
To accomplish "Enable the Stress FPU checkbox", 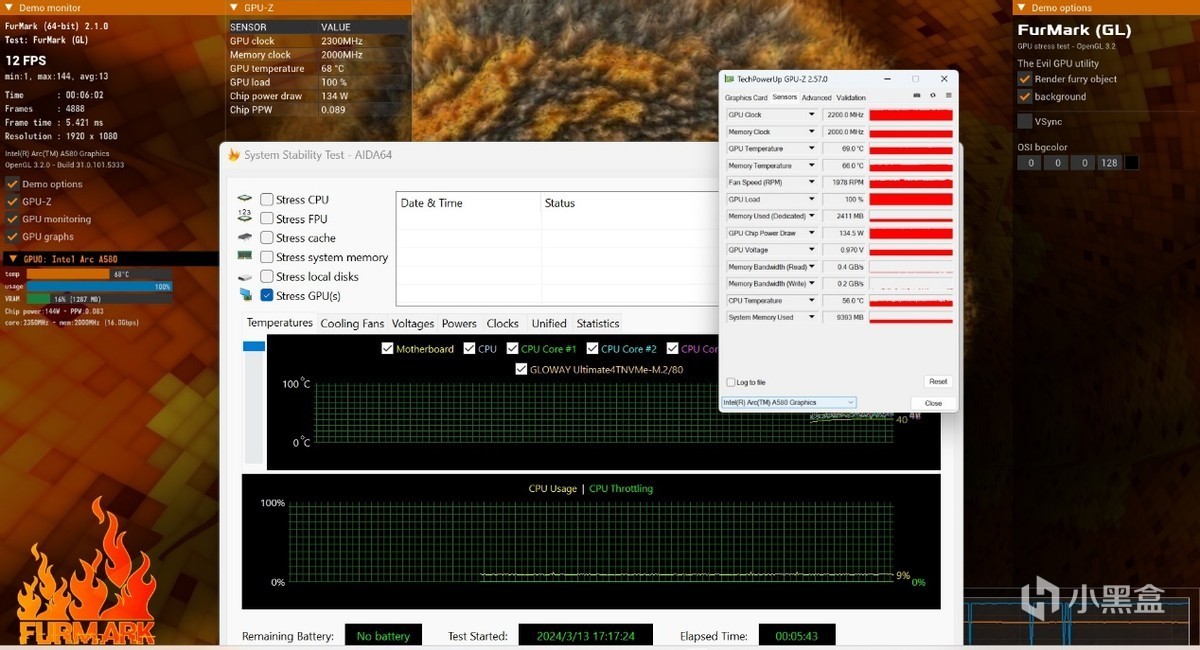I will click(267, 218).
